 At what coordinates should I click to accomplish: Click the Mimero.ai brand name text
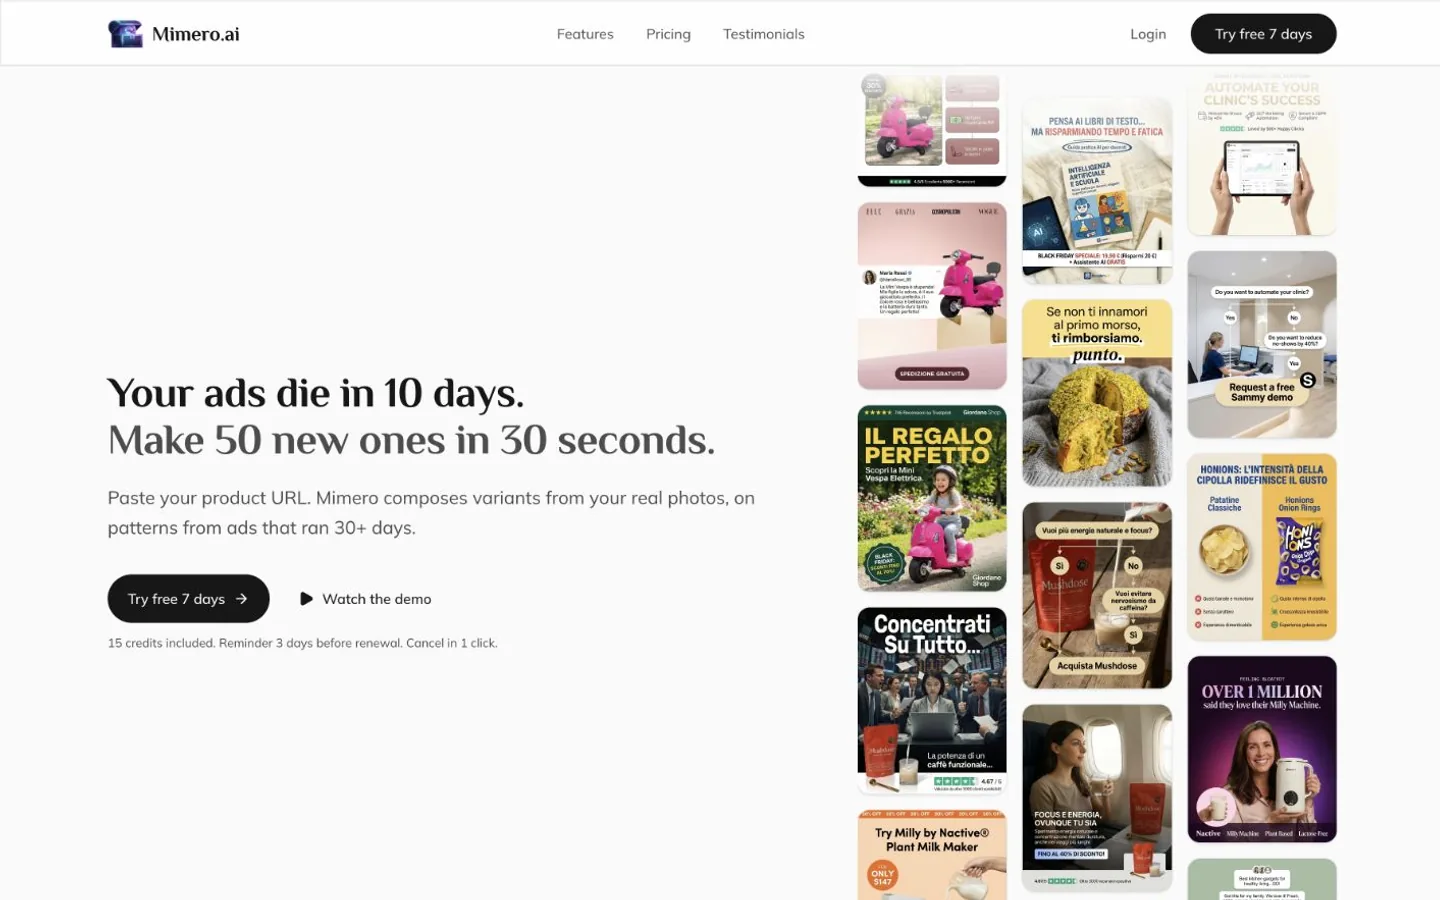(x=196, y=34)
